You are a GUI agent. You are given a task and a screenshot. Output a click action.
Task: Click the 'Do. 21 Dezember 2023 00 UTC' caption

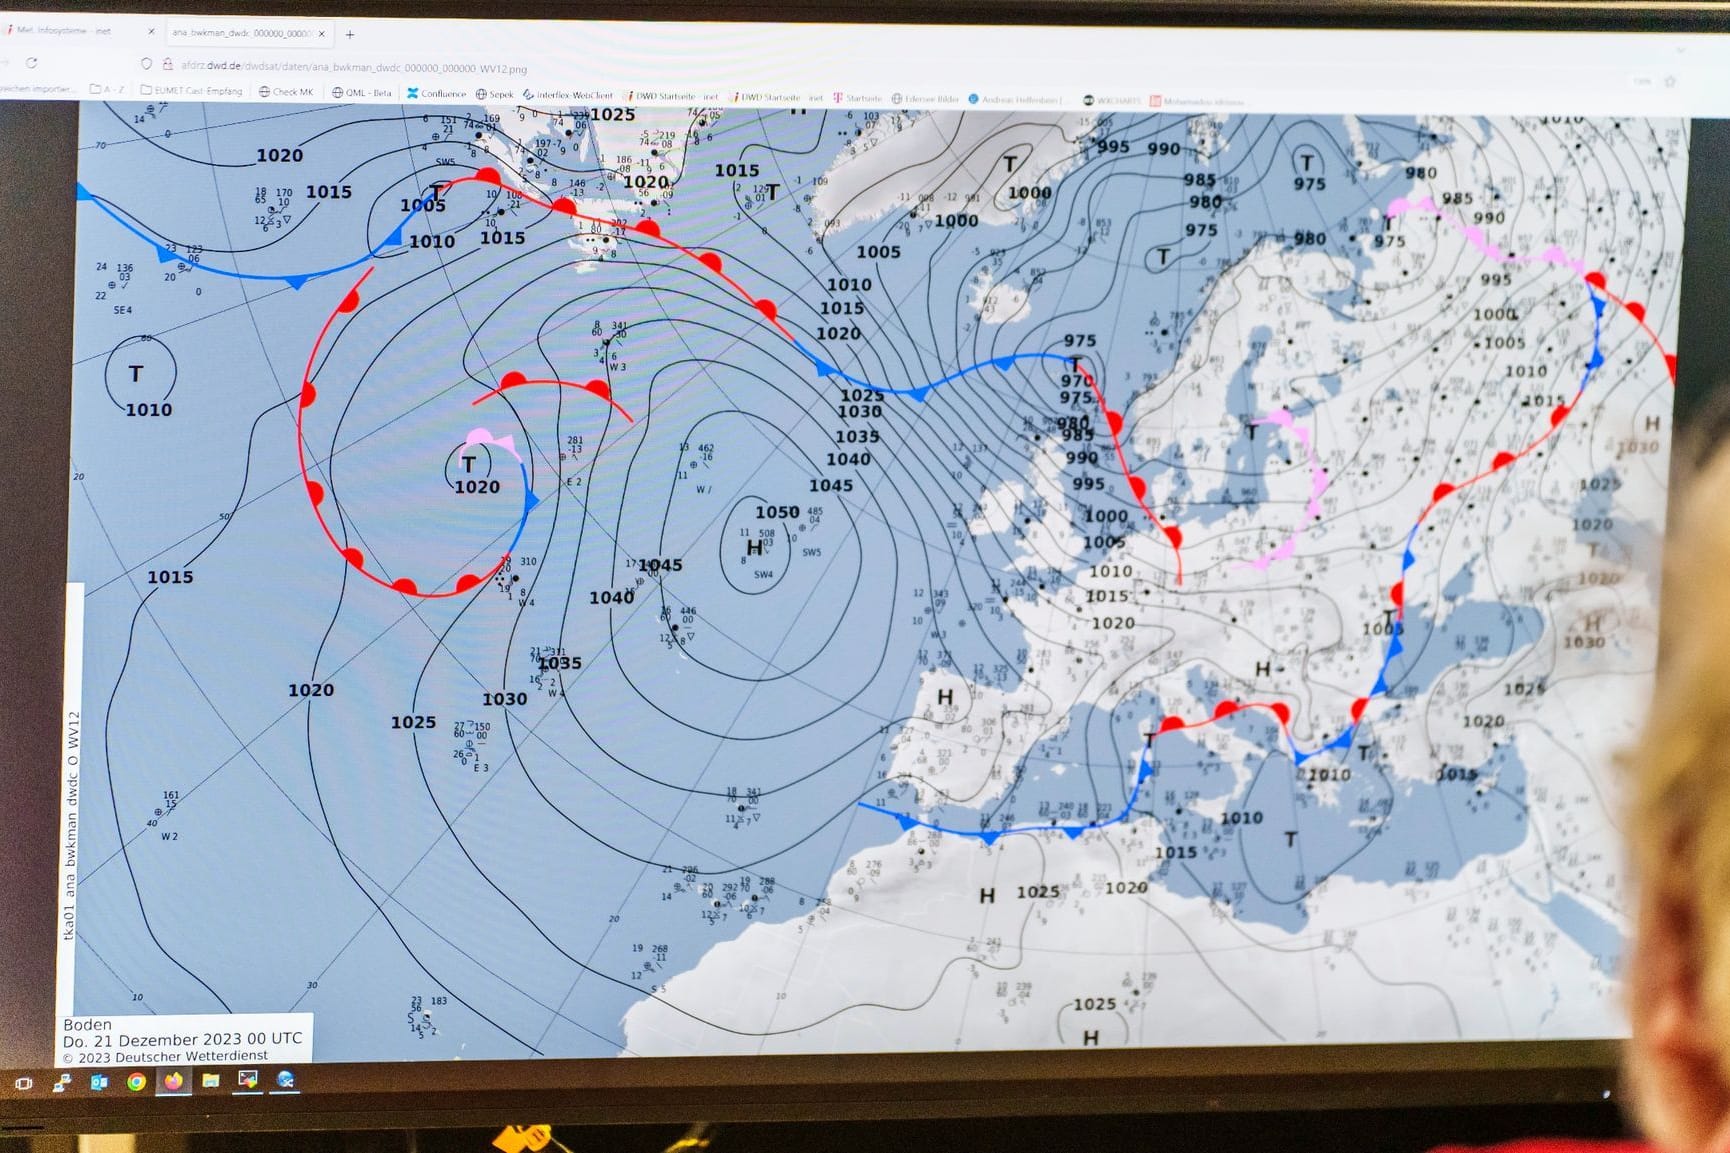pos(182,1040)
